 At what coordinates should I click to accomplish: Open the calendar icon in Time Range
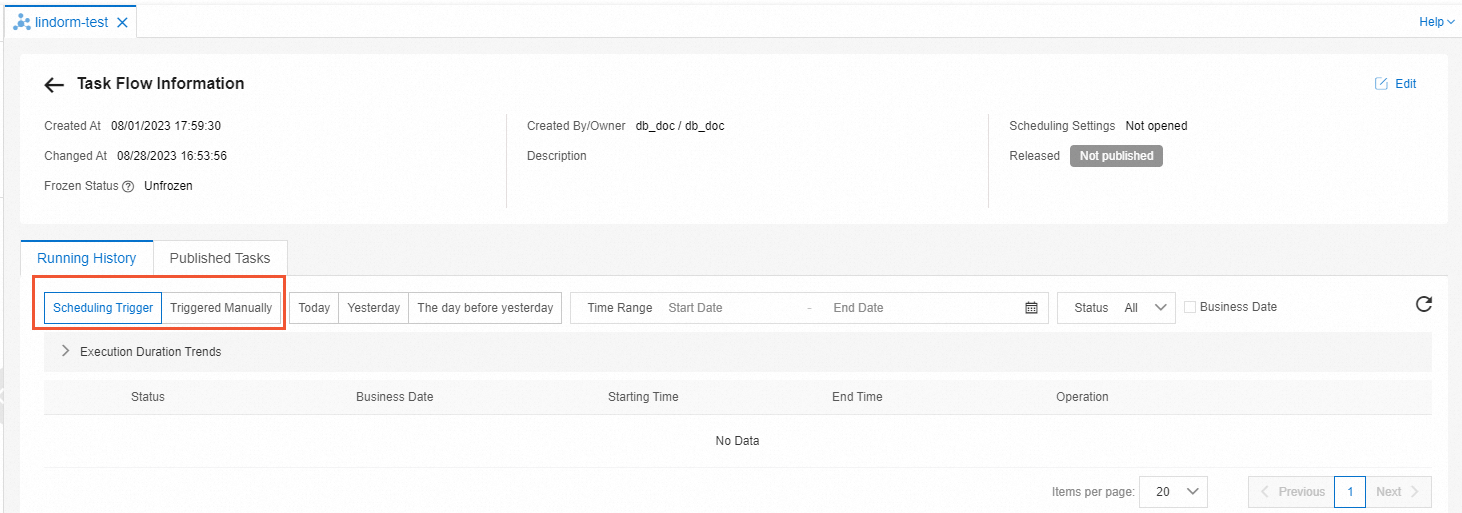(1031, 308)
